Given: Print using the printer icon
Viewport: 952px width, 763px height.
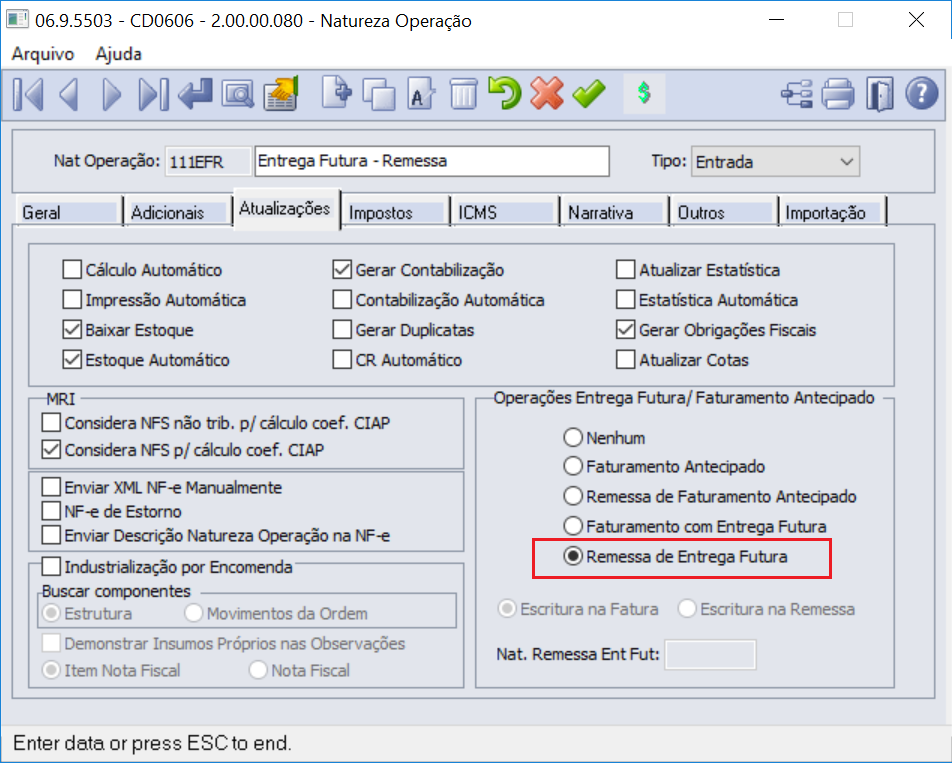Looking at the screenshot, I should (838, 95).
